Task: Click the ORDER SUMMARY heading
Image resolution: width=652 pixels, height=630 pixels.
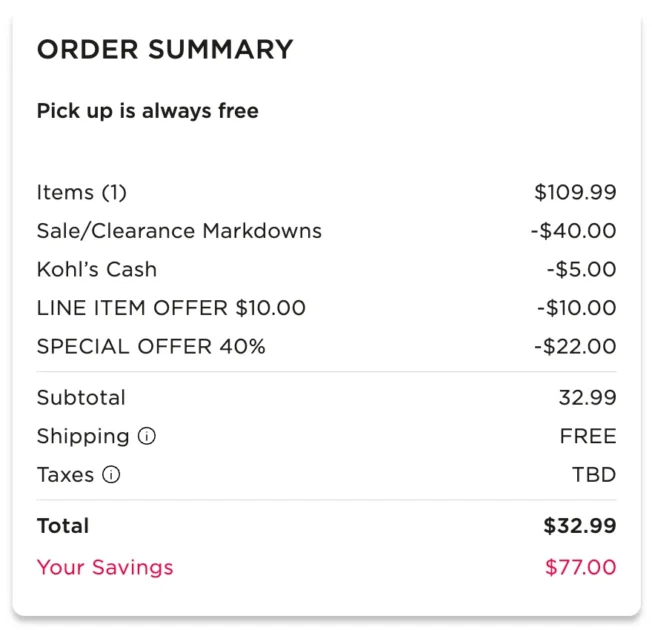Action: click(x=165, y=50)
